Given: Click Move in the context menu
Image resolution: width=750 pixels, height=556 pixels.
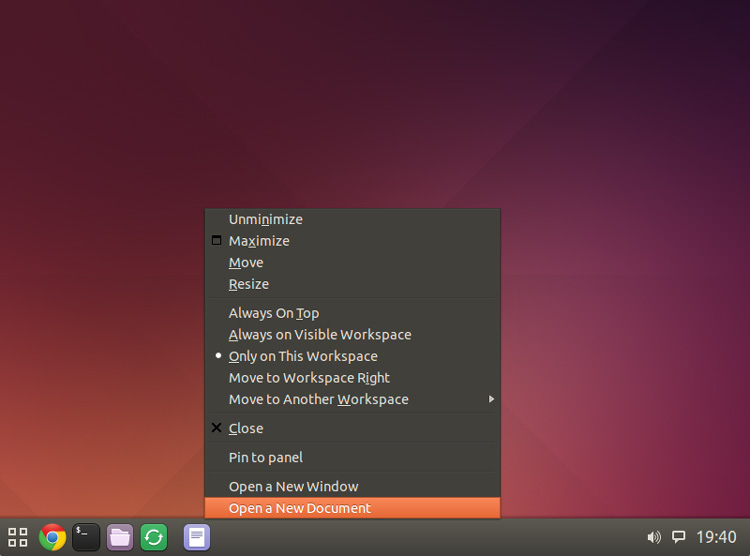Looking at the screenshot, I should pyautogui.click(x=246, y=263).
